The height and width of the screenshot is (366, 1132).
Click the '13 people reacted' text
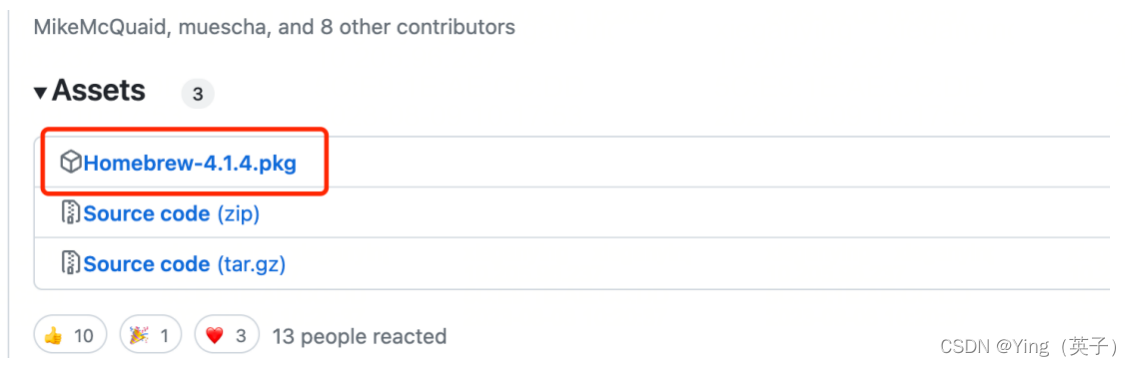pyautogui.click(x=359, y=336)
